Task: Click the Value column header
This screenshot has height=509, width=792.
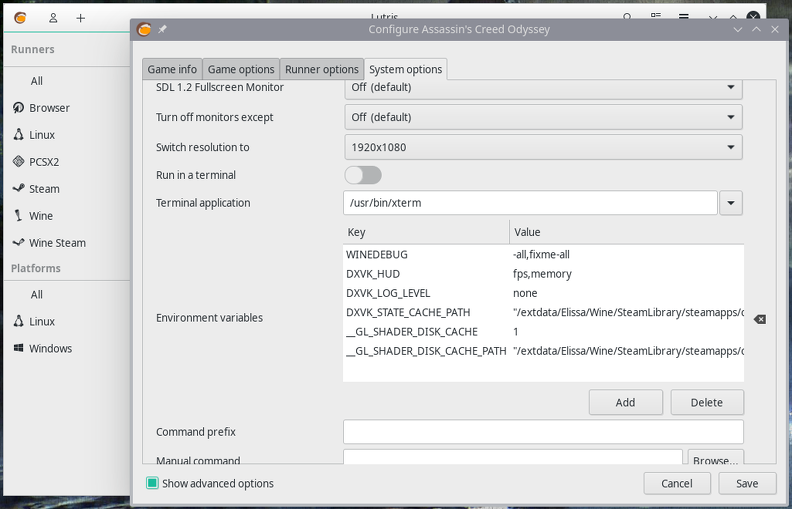Action: point(627,232)
